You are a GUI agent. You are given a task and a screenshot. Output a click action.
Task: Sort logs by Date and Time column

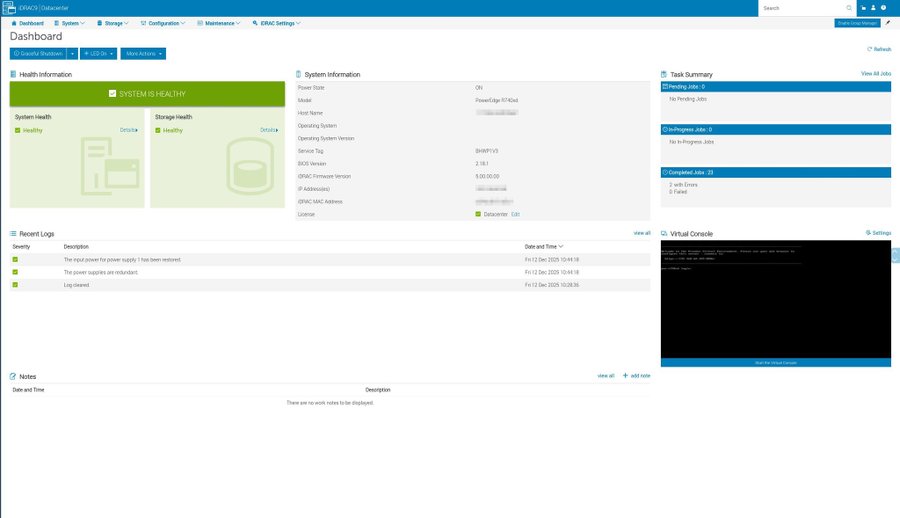[544, 246]
